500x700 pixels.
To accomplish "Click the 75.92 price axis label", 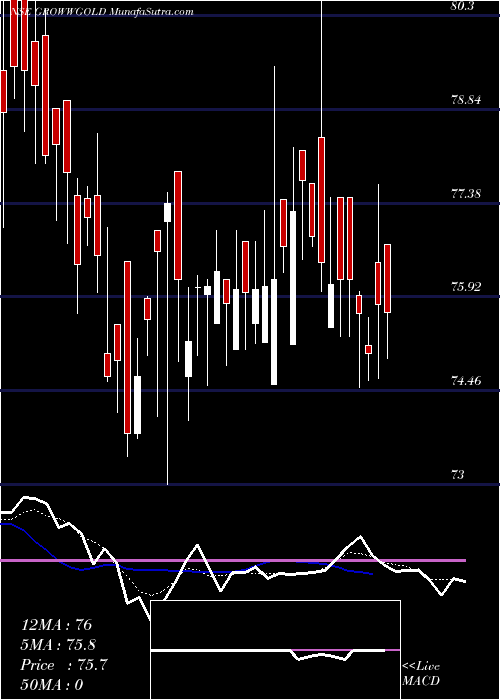I will 466,287.
